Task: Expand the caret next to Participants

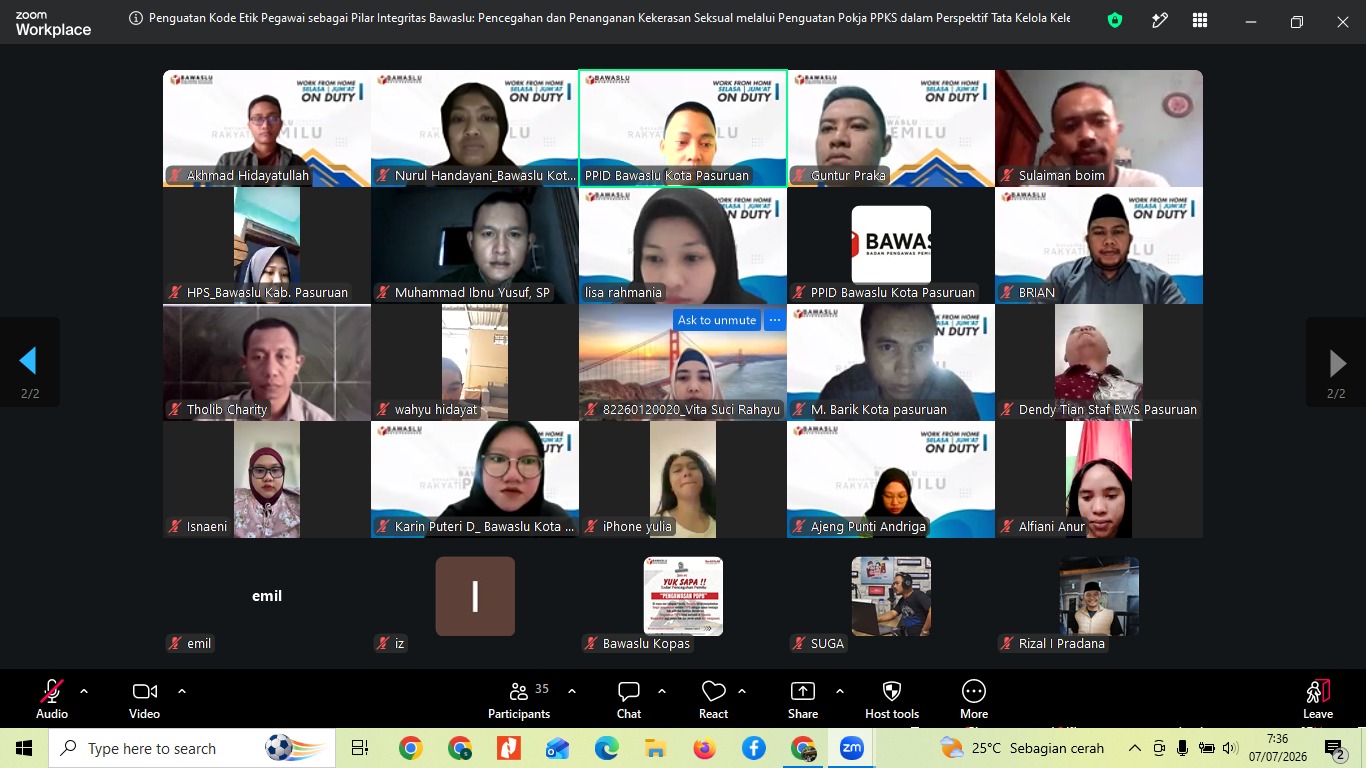Action: click(572, 691)
